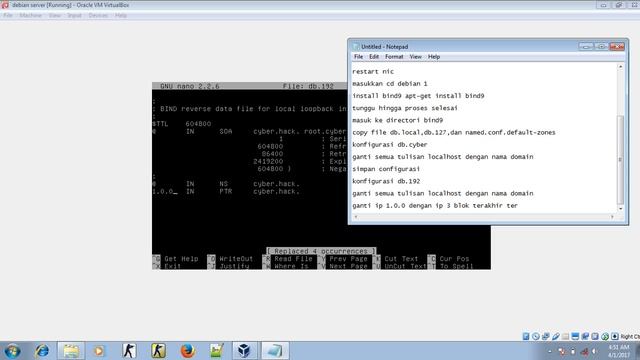The width and height of the screenshot is (640, 360).
Task: Click the line 'simpan configurasi'
Action: [x=386, y=169]
